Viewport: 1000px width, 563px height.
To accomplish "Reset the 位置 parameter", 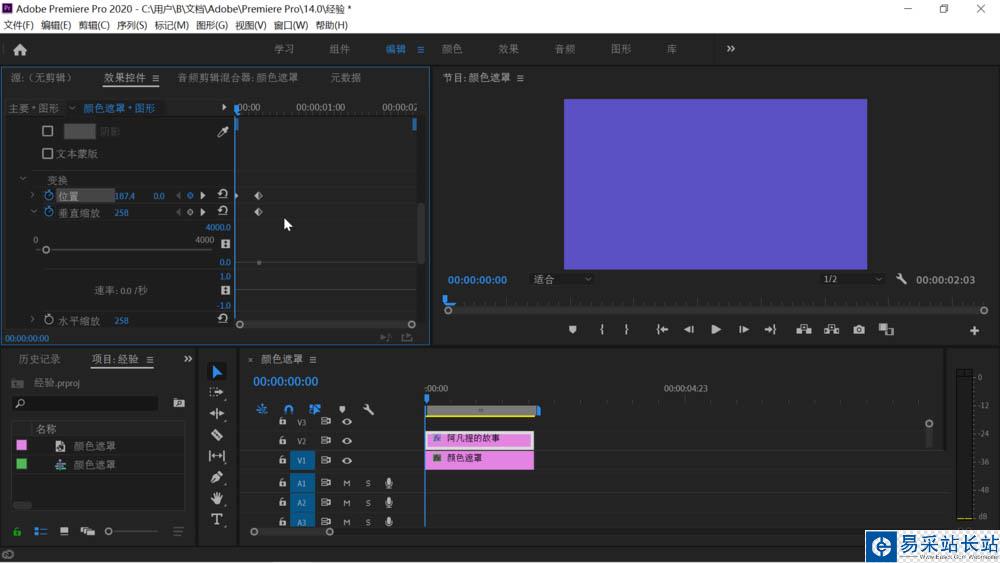I will click(x=223, y=194).
